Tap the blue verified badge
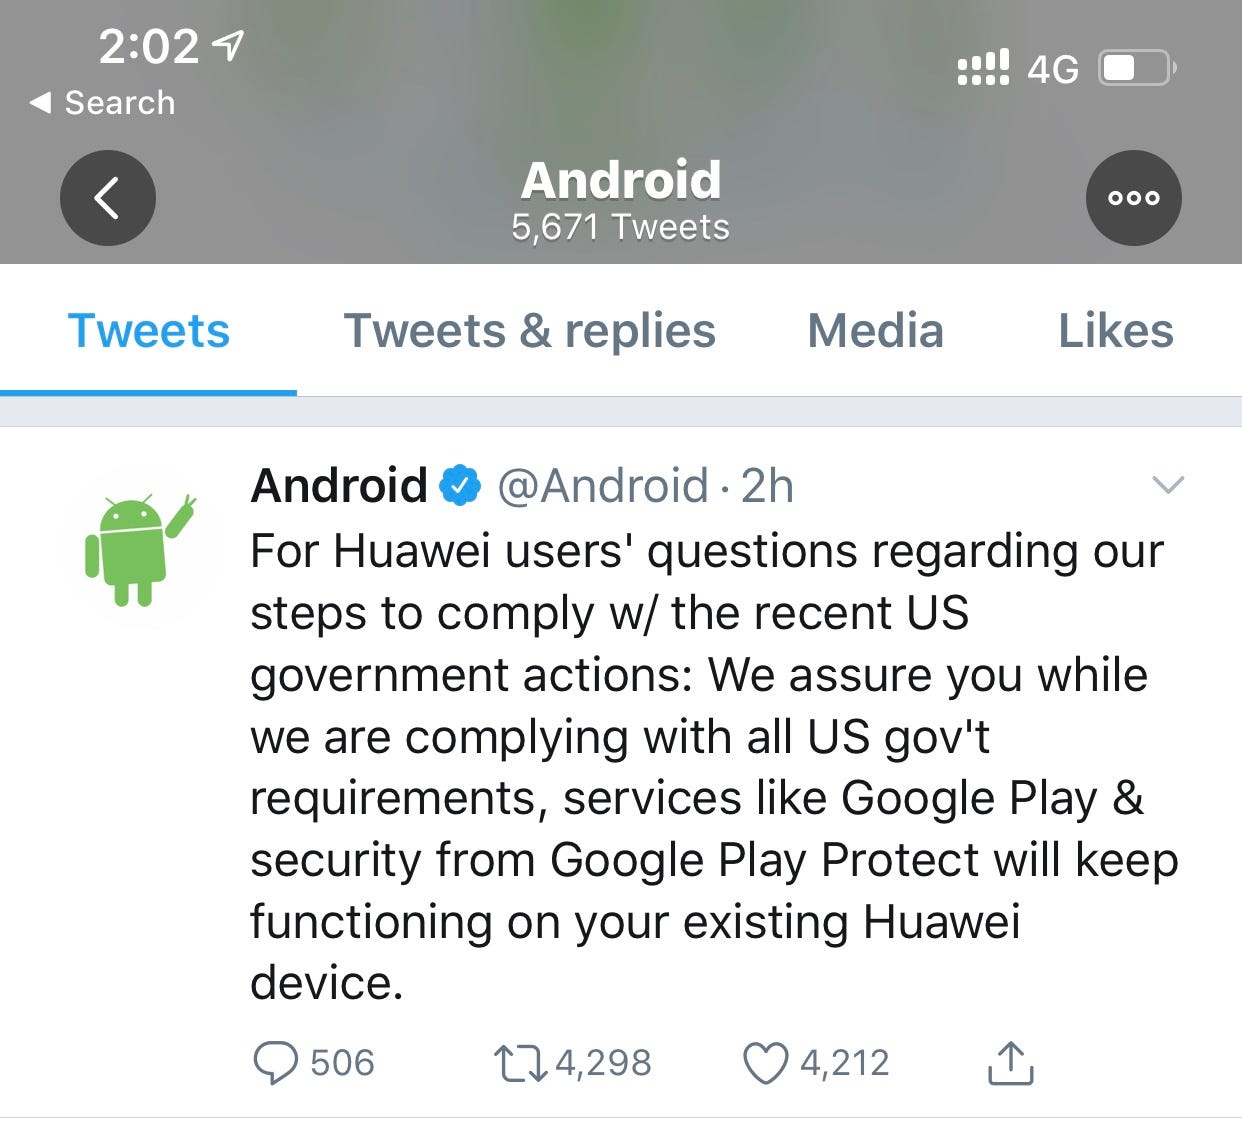Screen dimensions: 1242x1125 coord(460,486)
